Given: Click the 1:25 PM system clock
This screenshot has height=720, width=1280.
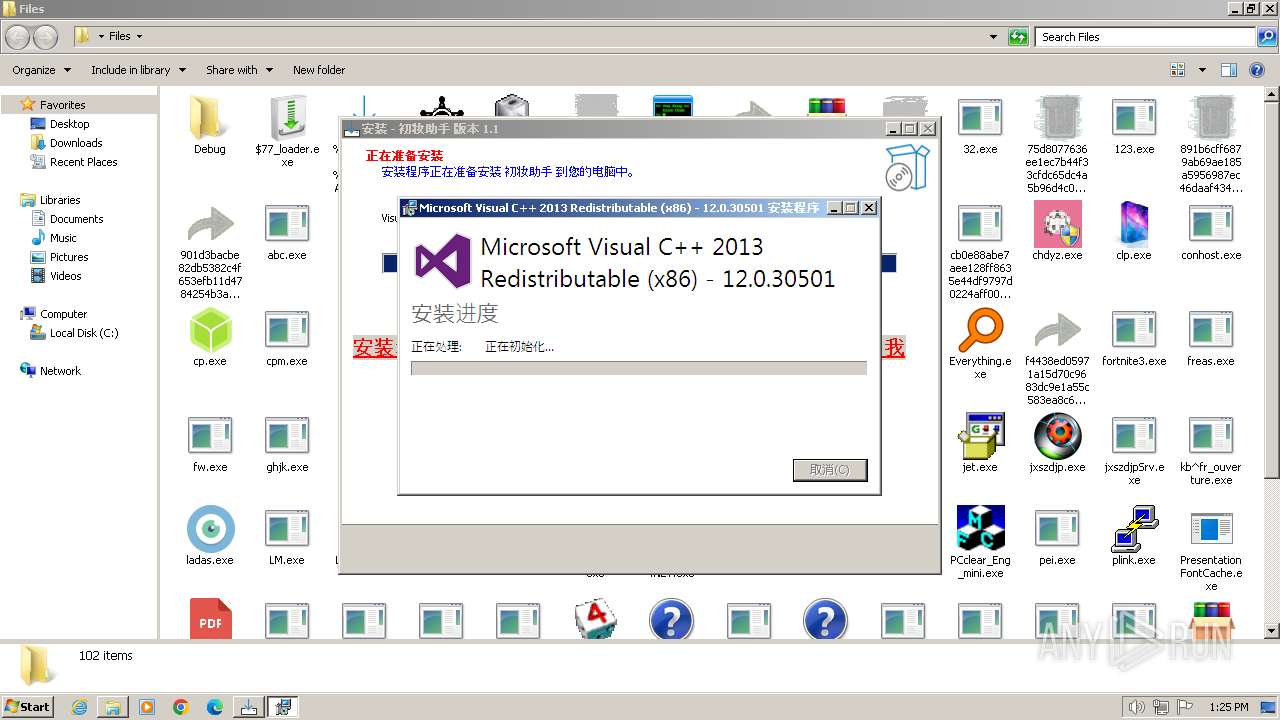Looking at the screenshot, I should pos(1229,707).
